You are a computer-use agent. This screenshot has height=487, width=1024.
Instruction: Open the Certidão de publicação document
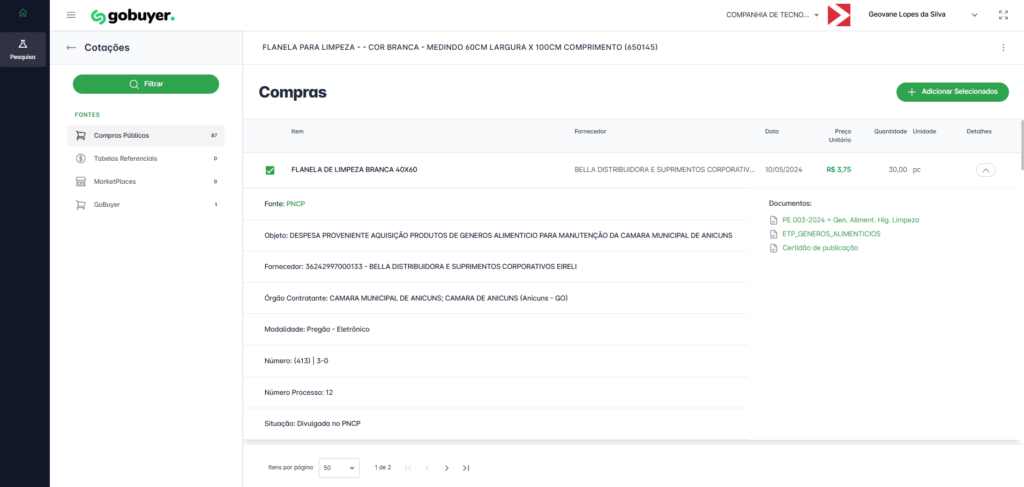pos(819,247)
